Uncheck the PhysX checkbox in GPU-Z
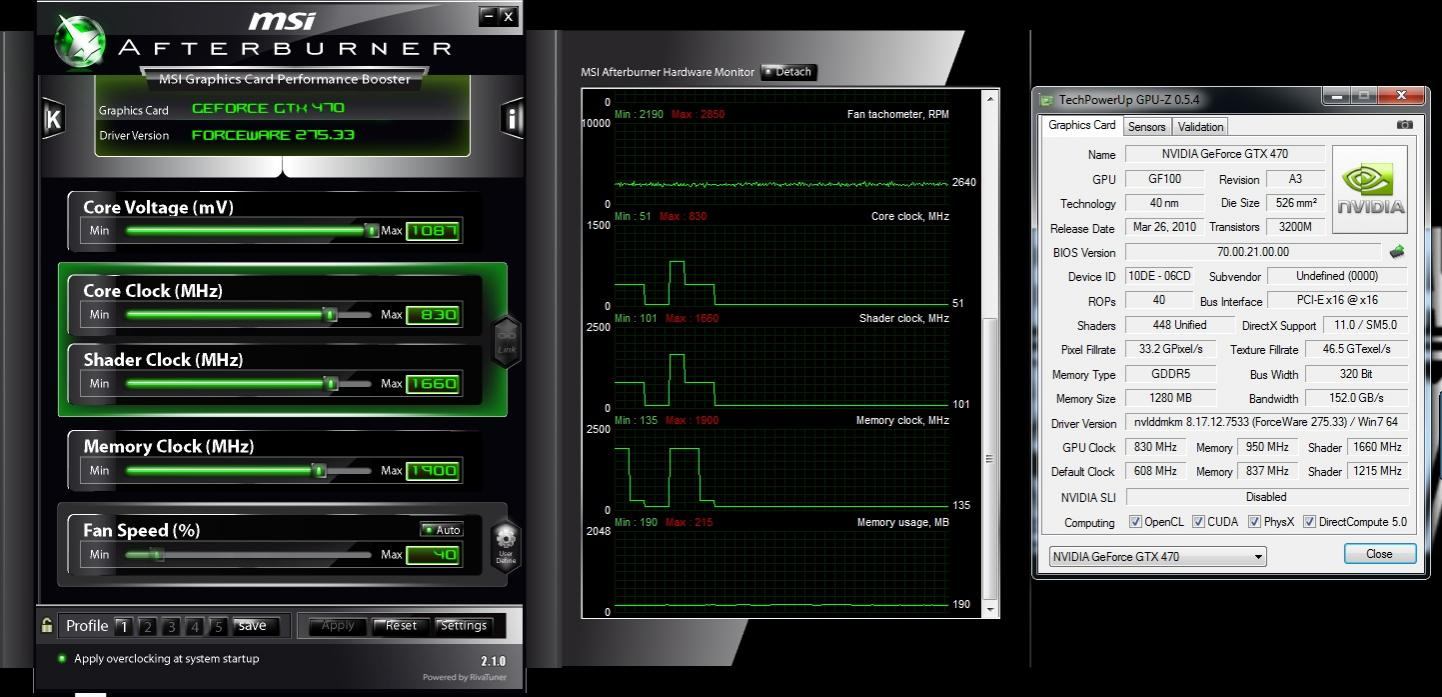 coord(1254,522)
